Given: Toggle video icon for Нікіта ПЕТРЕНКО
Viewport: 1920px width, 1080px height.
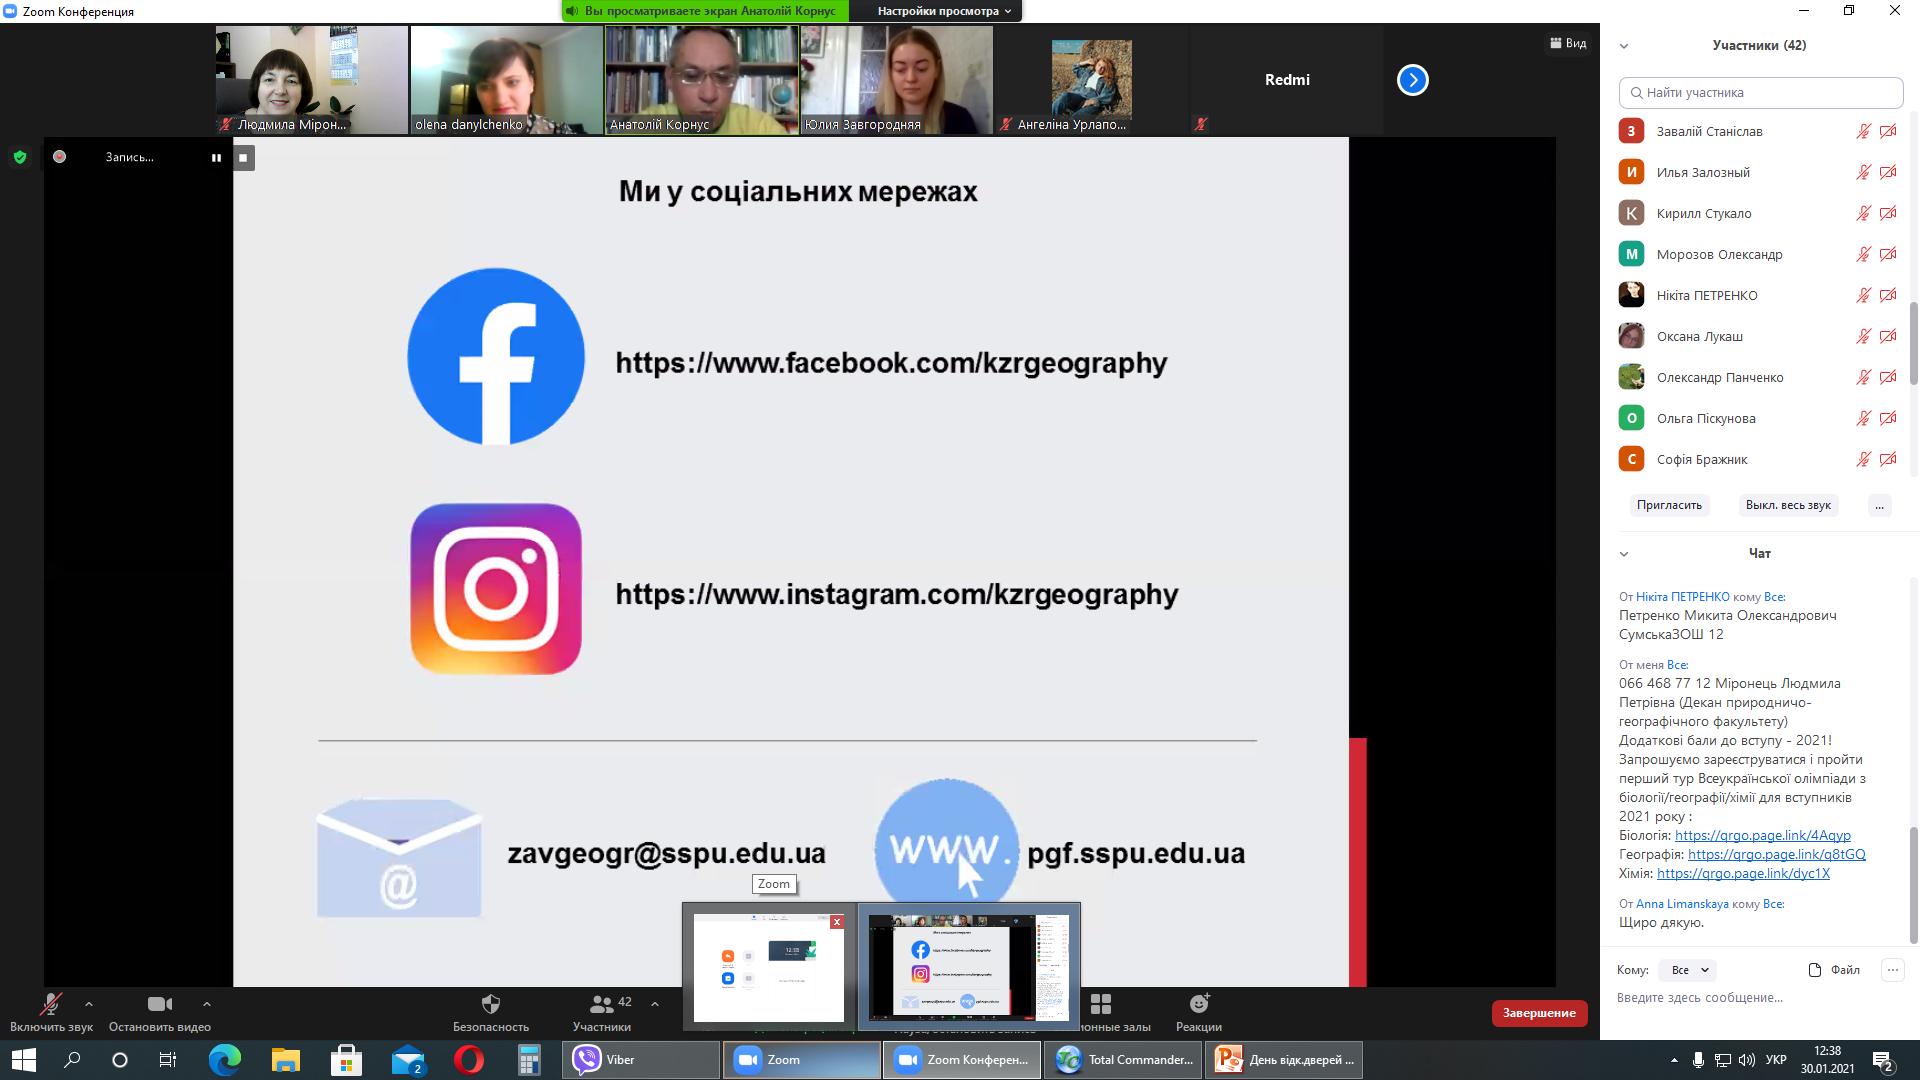Looking at the screenshot, I should coord(1888,295).
